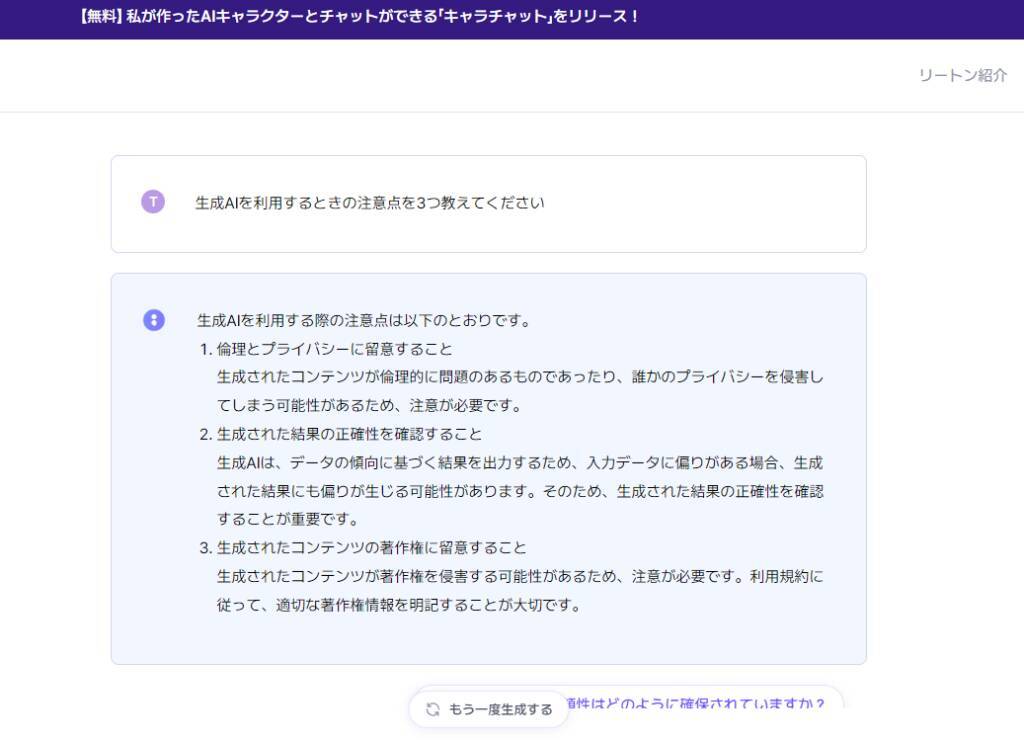Click heading 1 倫理とプライバシーに留意すること
Image resolution: width=1024 pixels, height=743 pixels.
click(334, 349)
